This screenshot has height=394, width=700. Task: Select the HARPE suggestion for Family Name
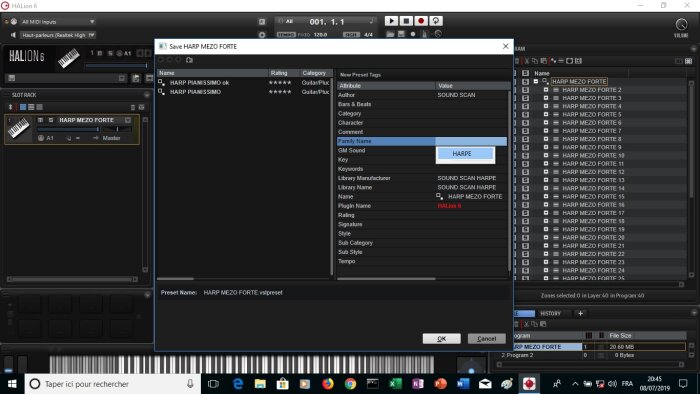coord(465,153)
